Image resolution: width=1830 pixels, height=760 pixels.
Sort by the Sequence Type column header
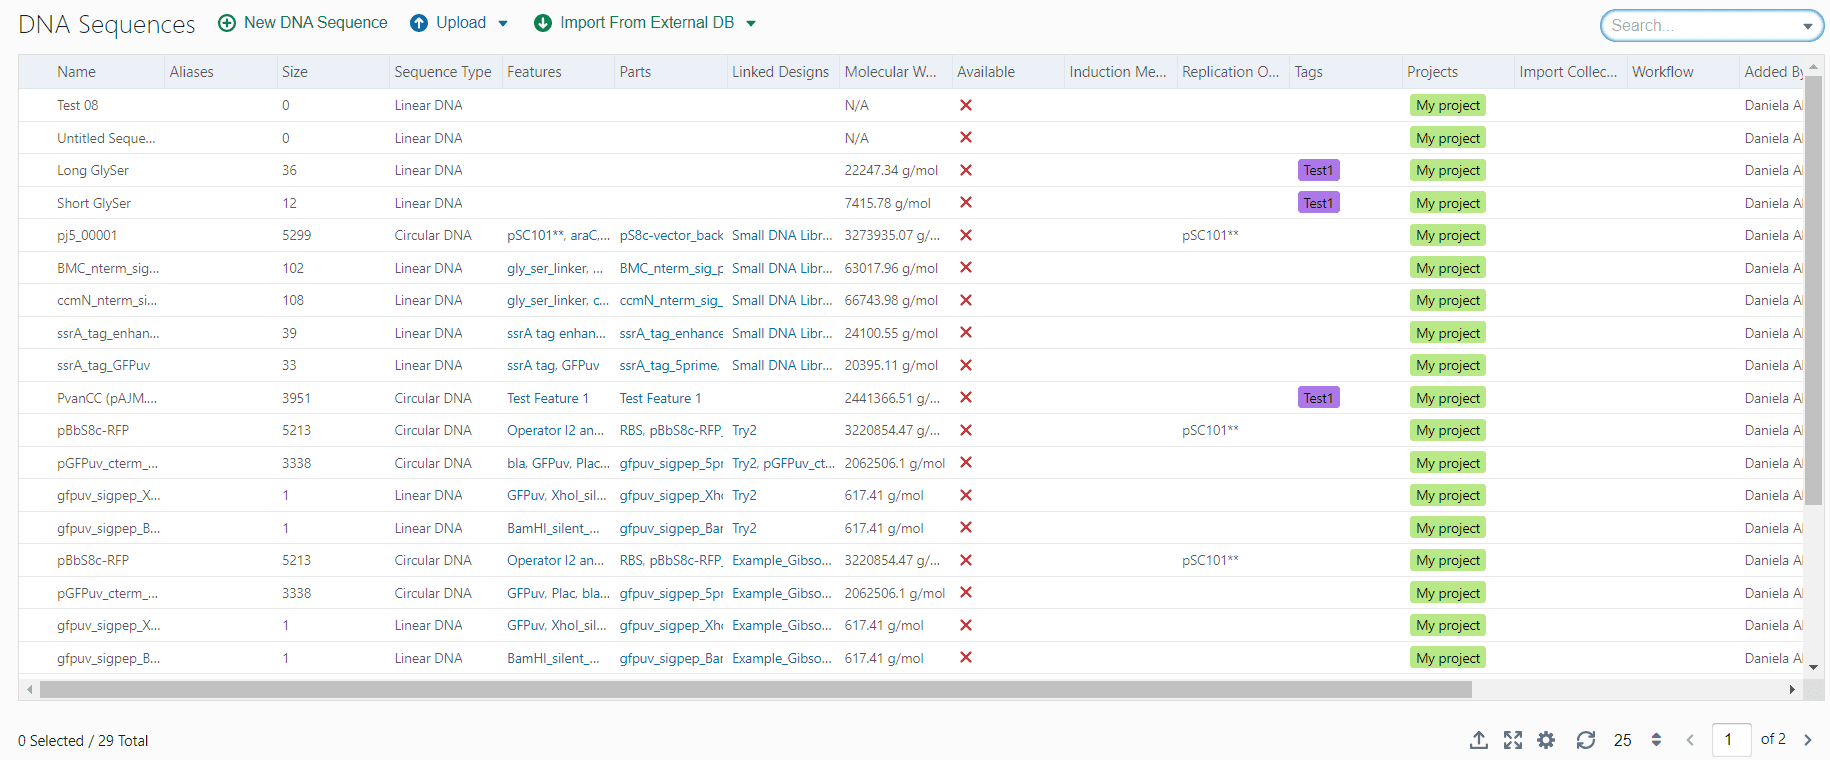(x=442, y=72)
